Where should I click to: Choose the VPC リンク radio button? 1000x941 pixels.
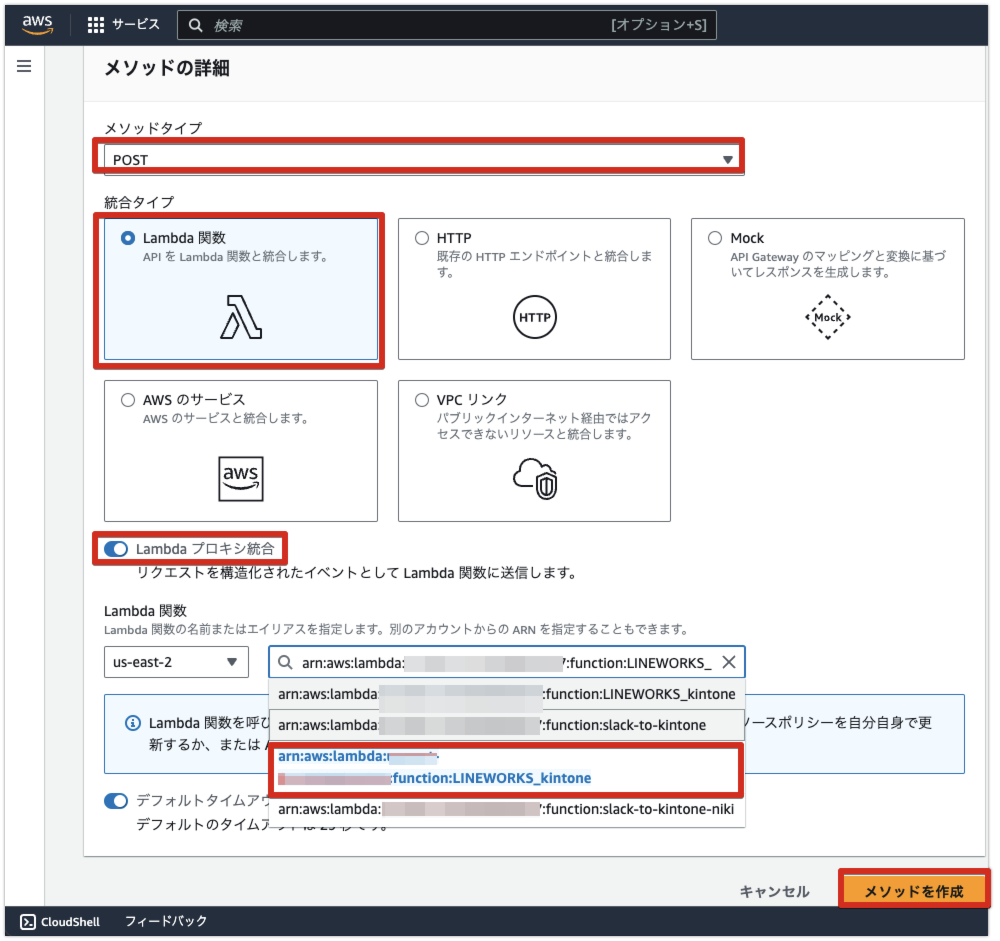pos(421,399)
